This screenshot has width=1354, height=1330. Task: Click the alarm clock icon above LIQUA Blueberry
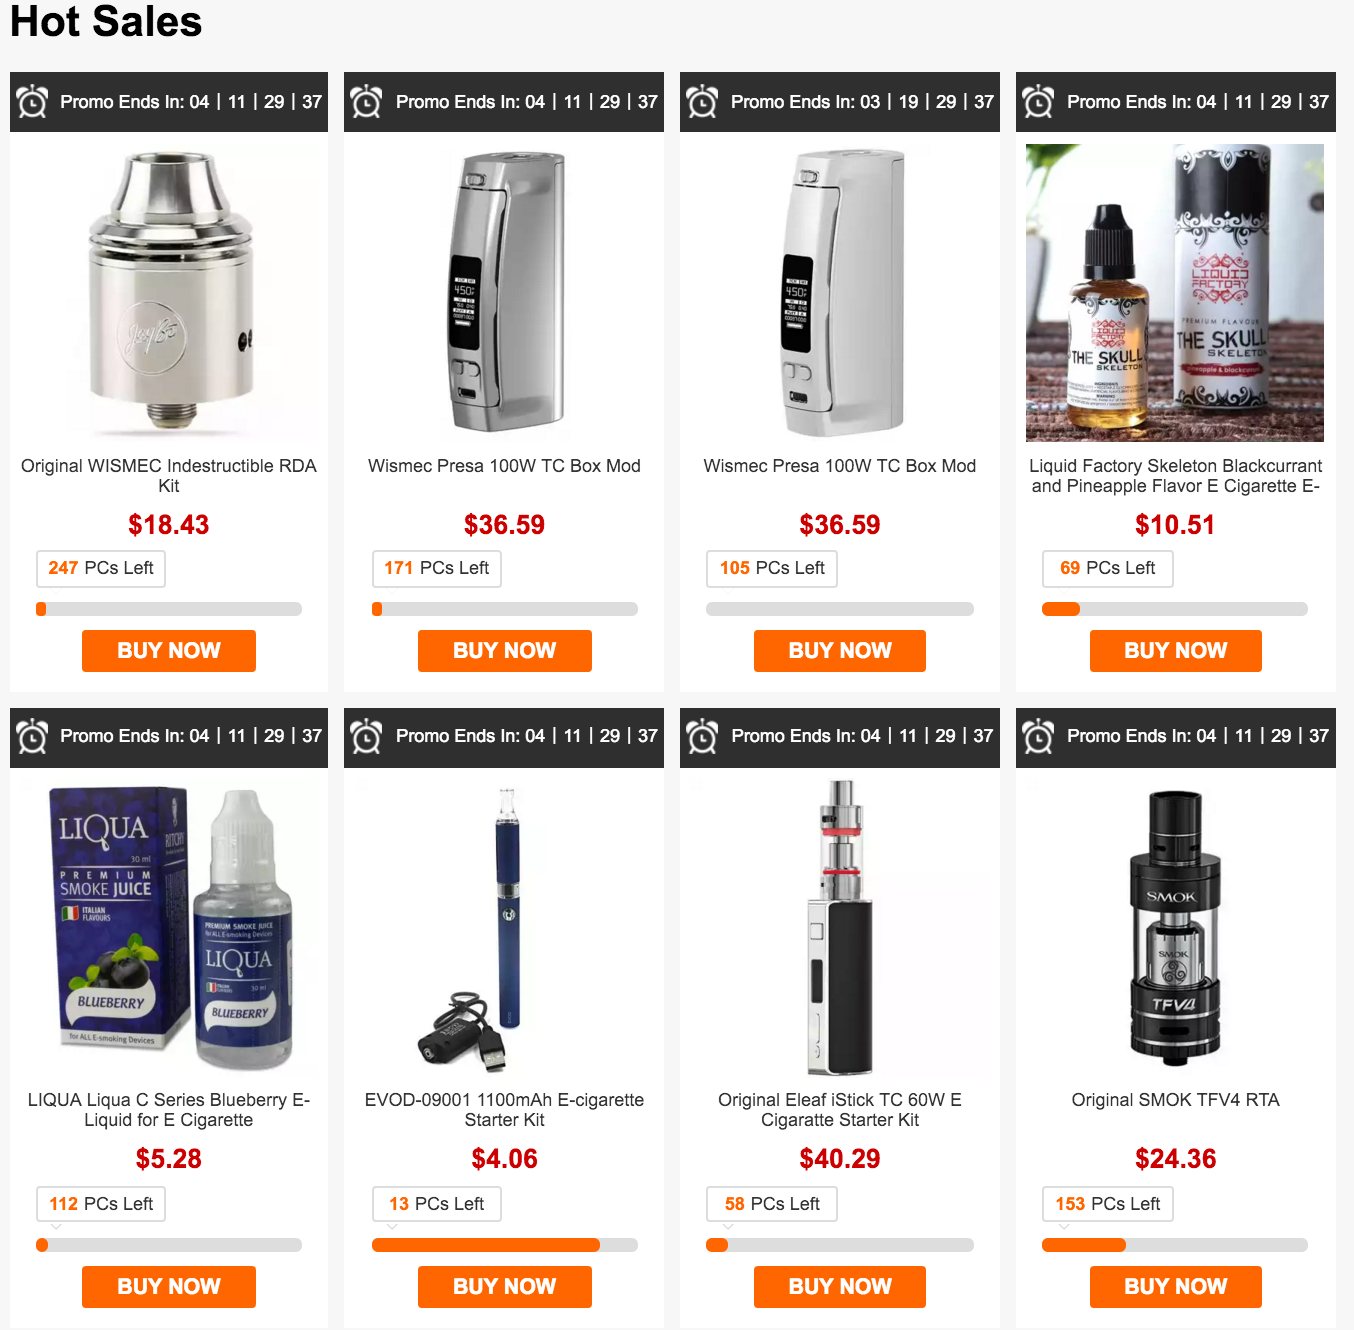(32, 736)
